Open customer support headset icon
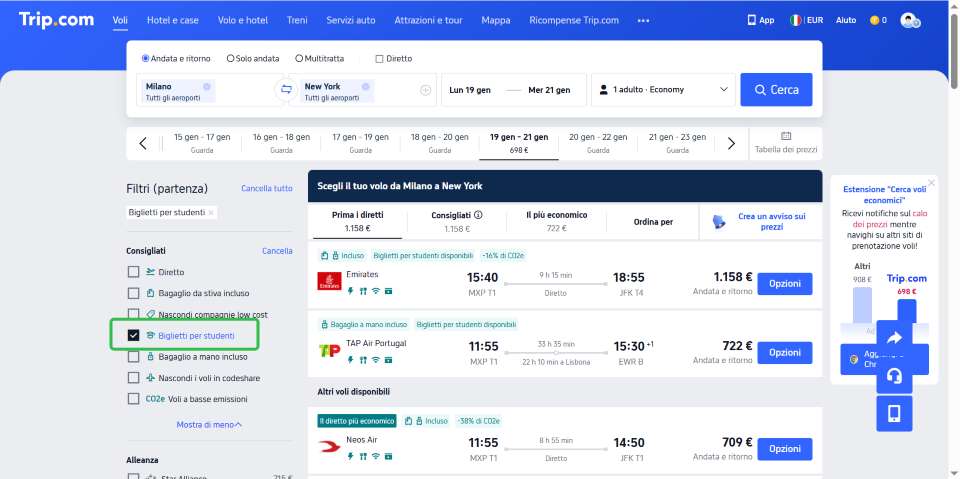960x479 pixels. [894, 375]
